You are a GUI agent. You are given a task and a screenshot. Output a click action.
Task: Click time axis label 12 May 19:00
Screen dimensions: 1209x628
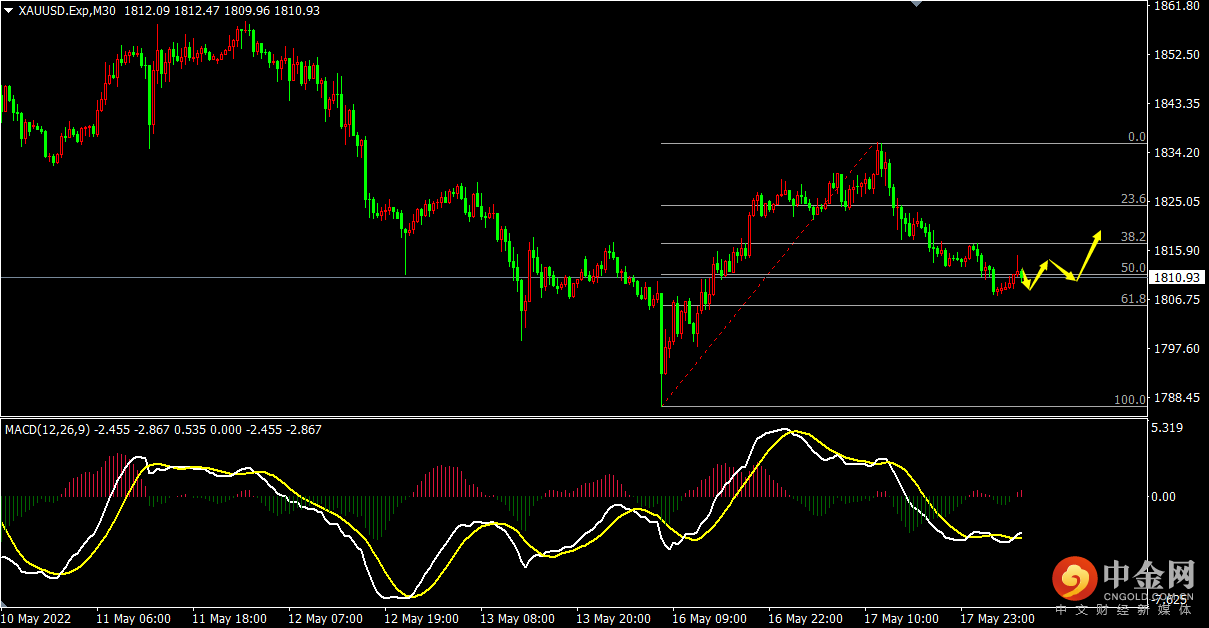click(421, 619)
